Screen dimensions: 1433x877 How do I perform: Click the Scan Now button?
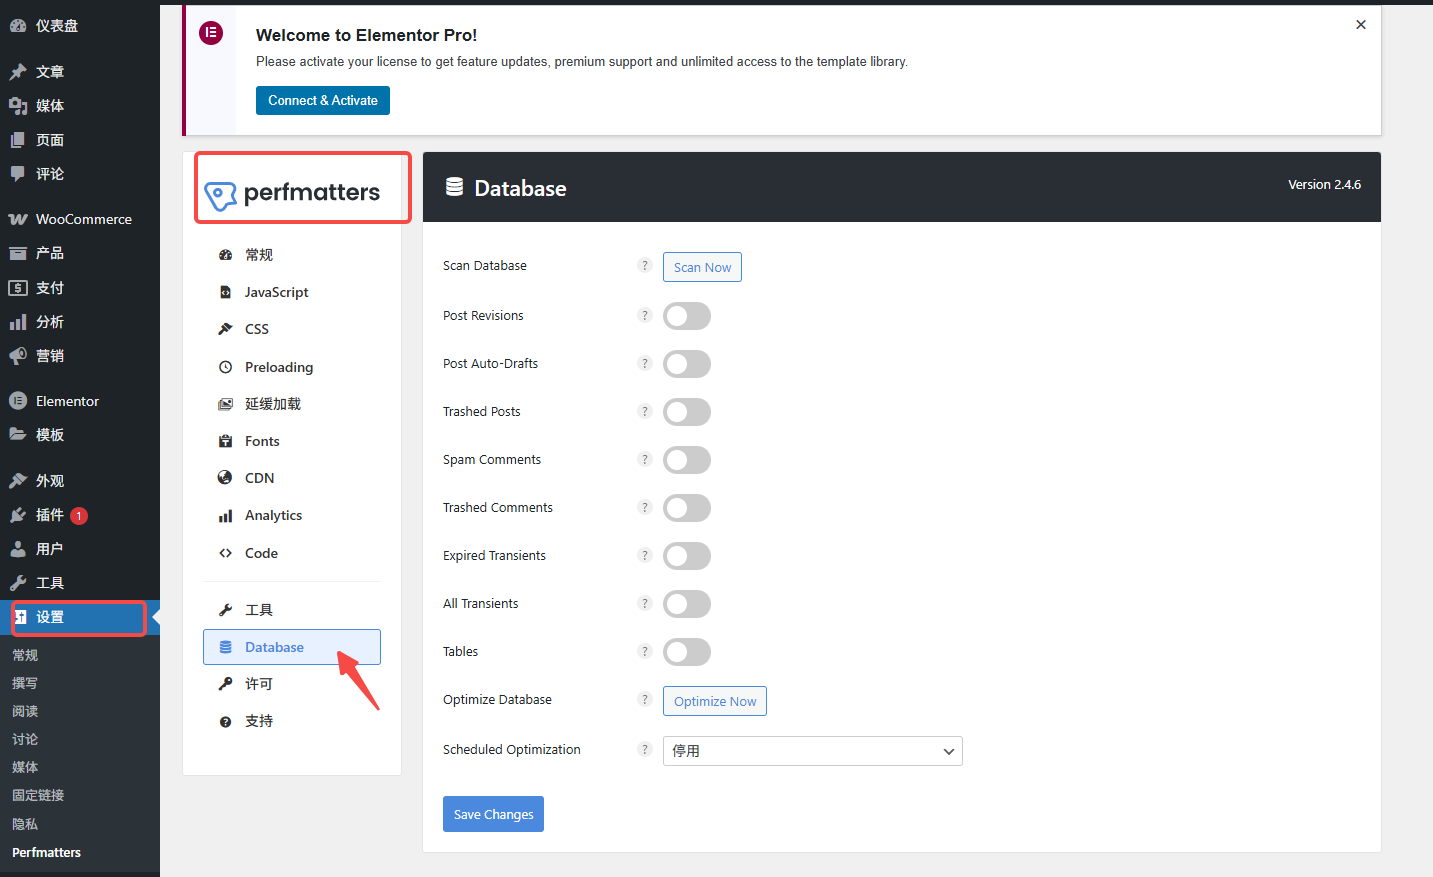[x=701, y=266]
